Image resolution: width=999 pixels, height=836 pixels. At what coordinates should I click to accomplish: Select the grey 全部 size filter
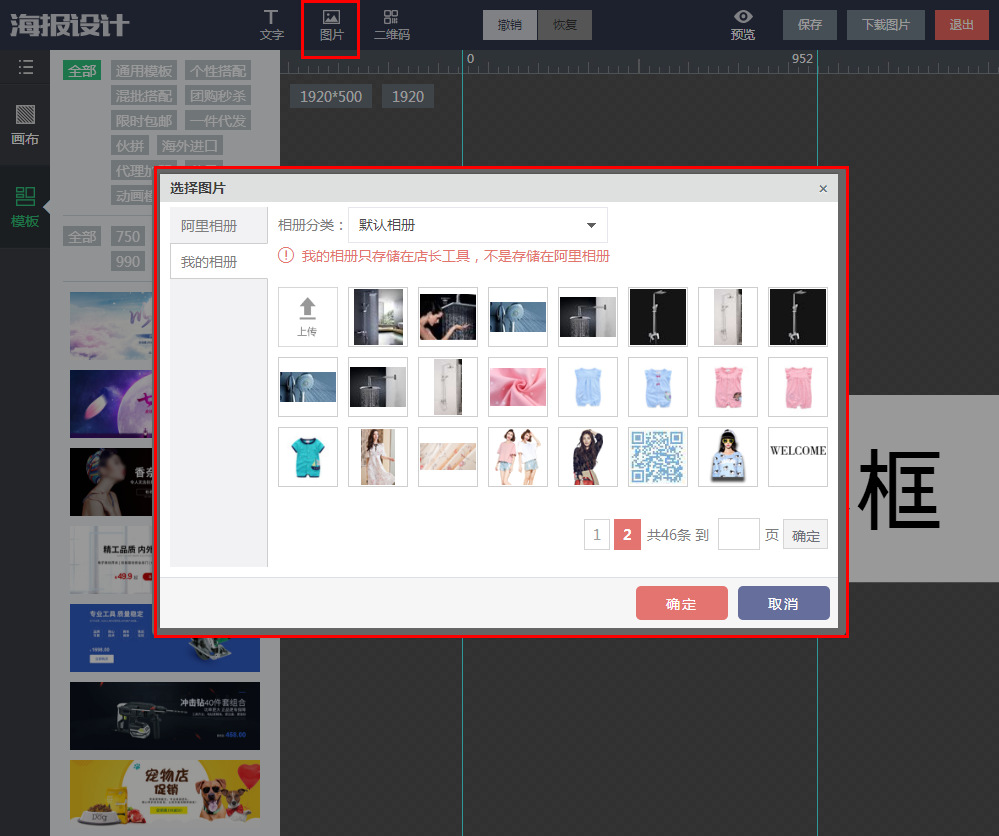(82, 236)
